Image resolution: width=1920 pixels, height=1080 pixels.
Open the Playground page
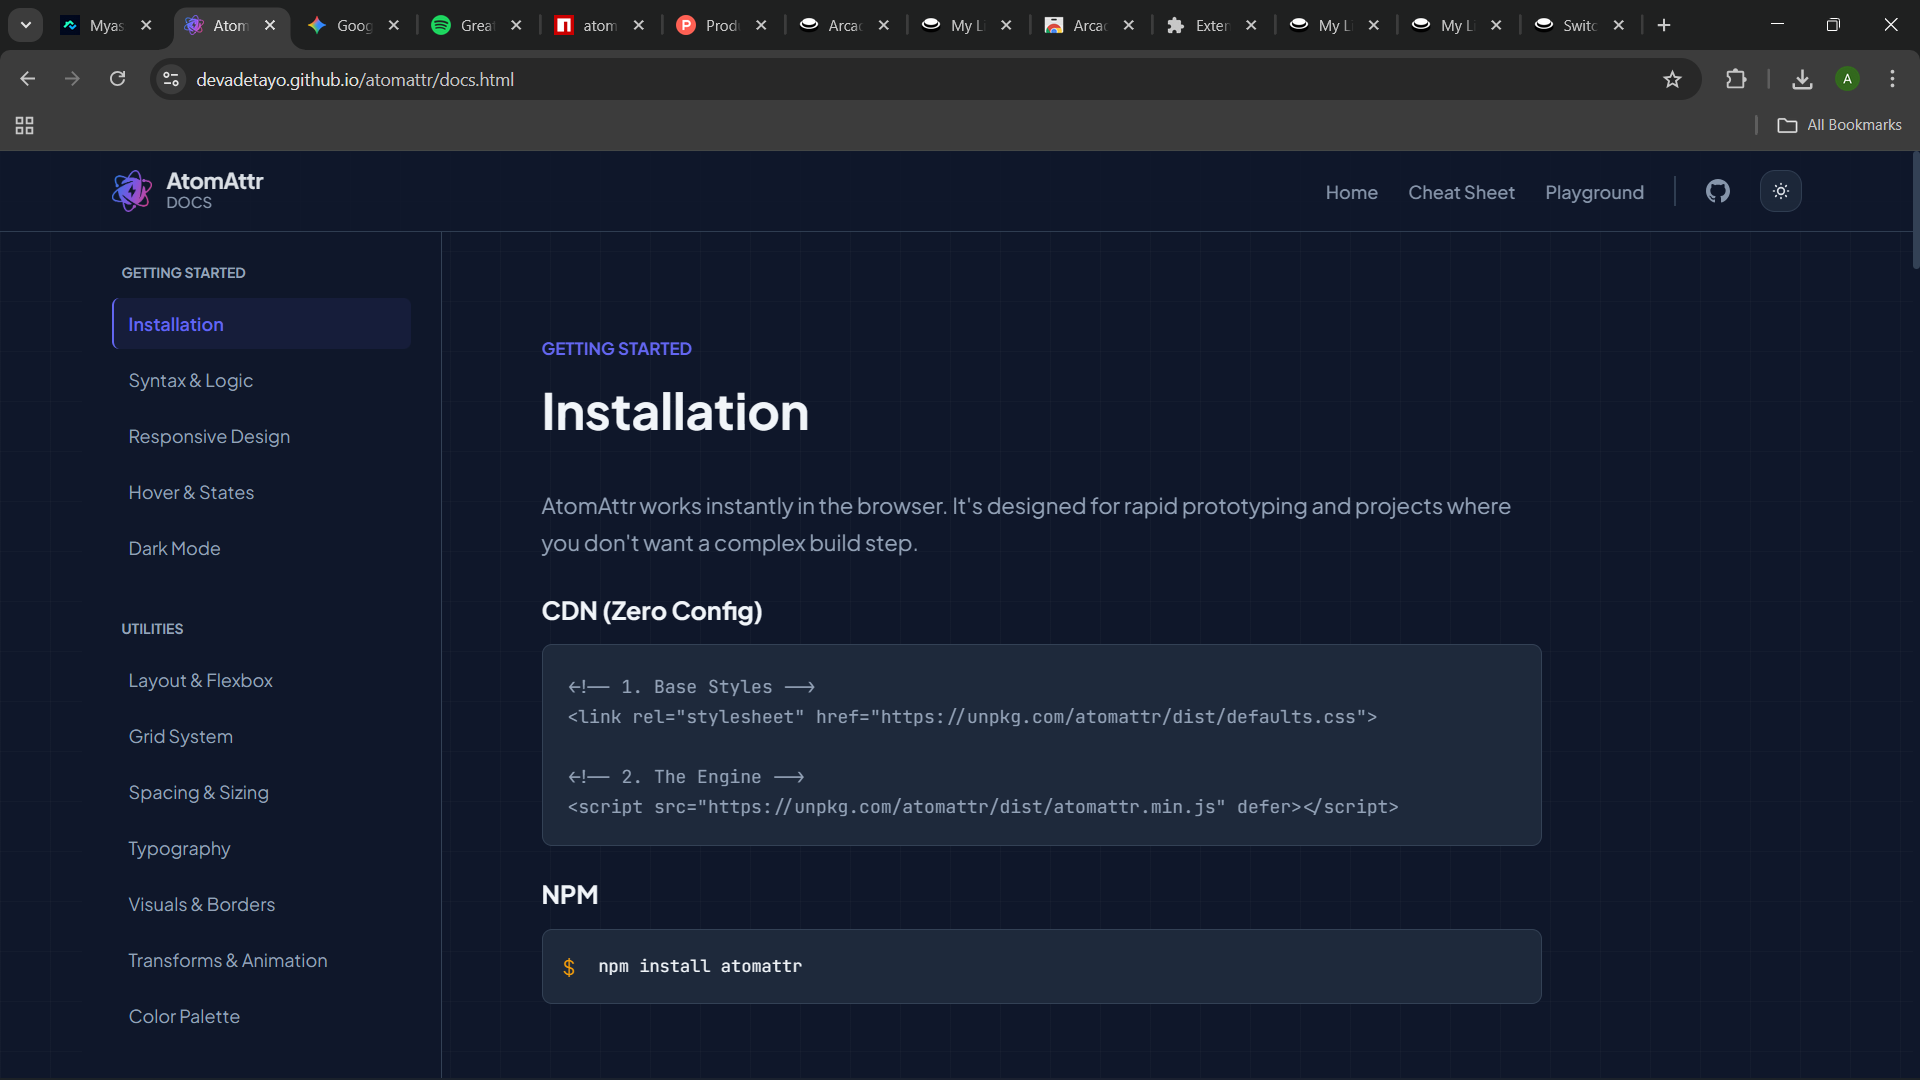tap(1594, 192)
